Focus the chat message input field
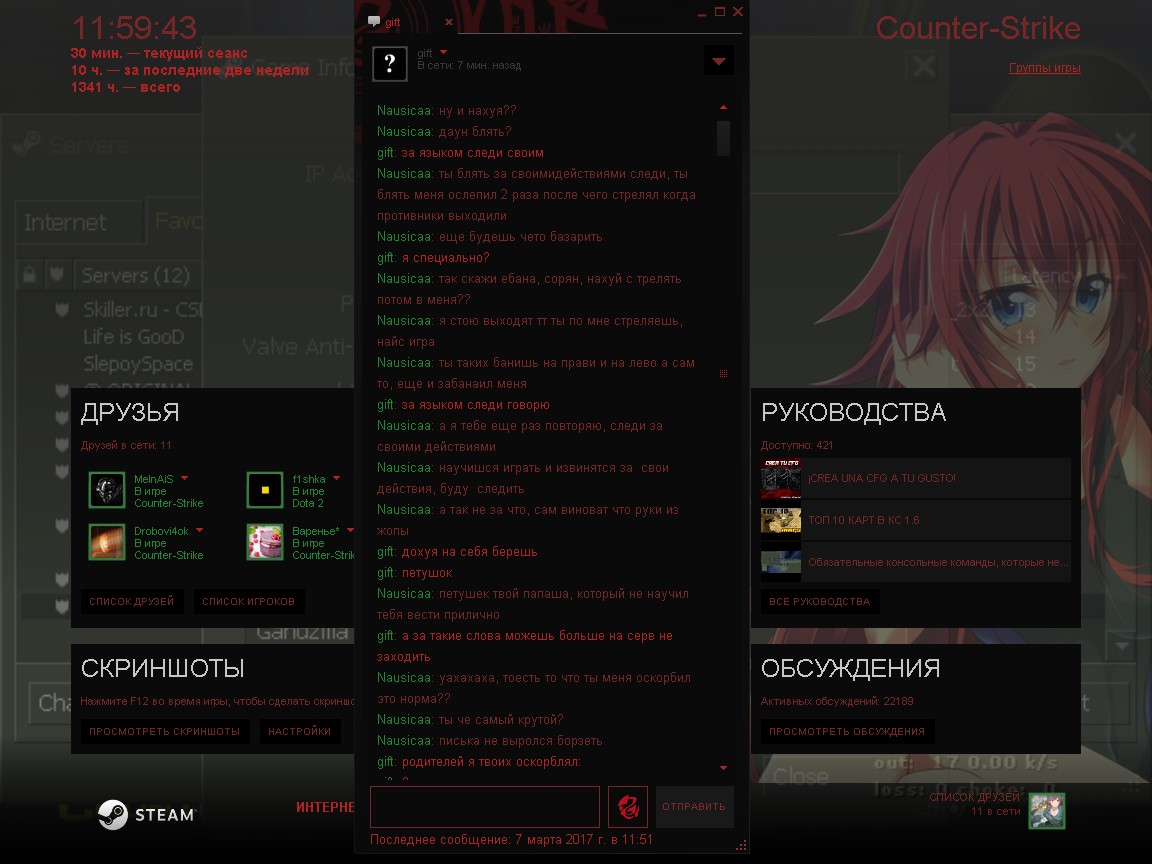 [485, 807]
